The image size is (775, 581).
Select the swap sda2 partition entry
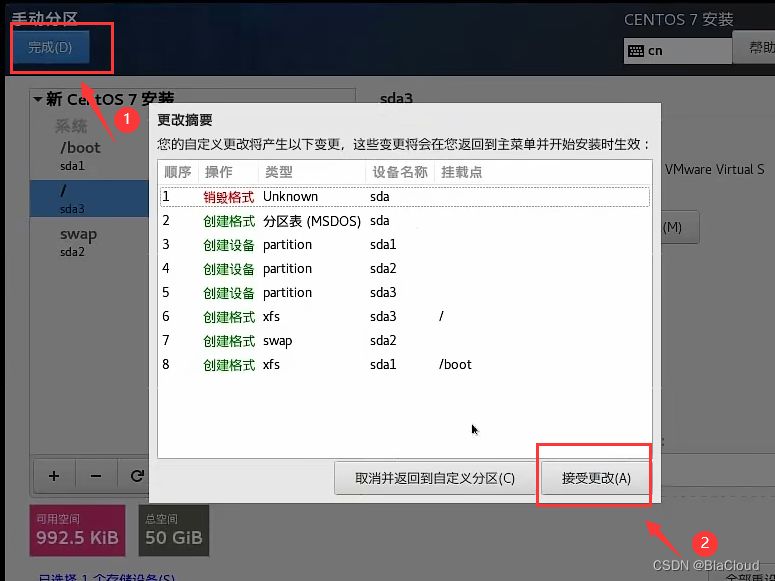click(x=89, y=242)
